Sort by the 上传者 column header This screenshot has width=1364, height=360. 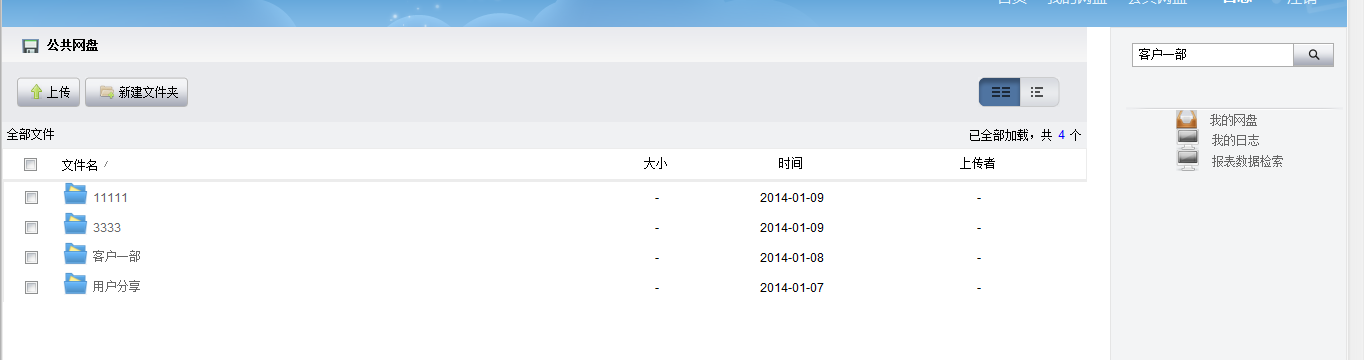click(977, 164)
